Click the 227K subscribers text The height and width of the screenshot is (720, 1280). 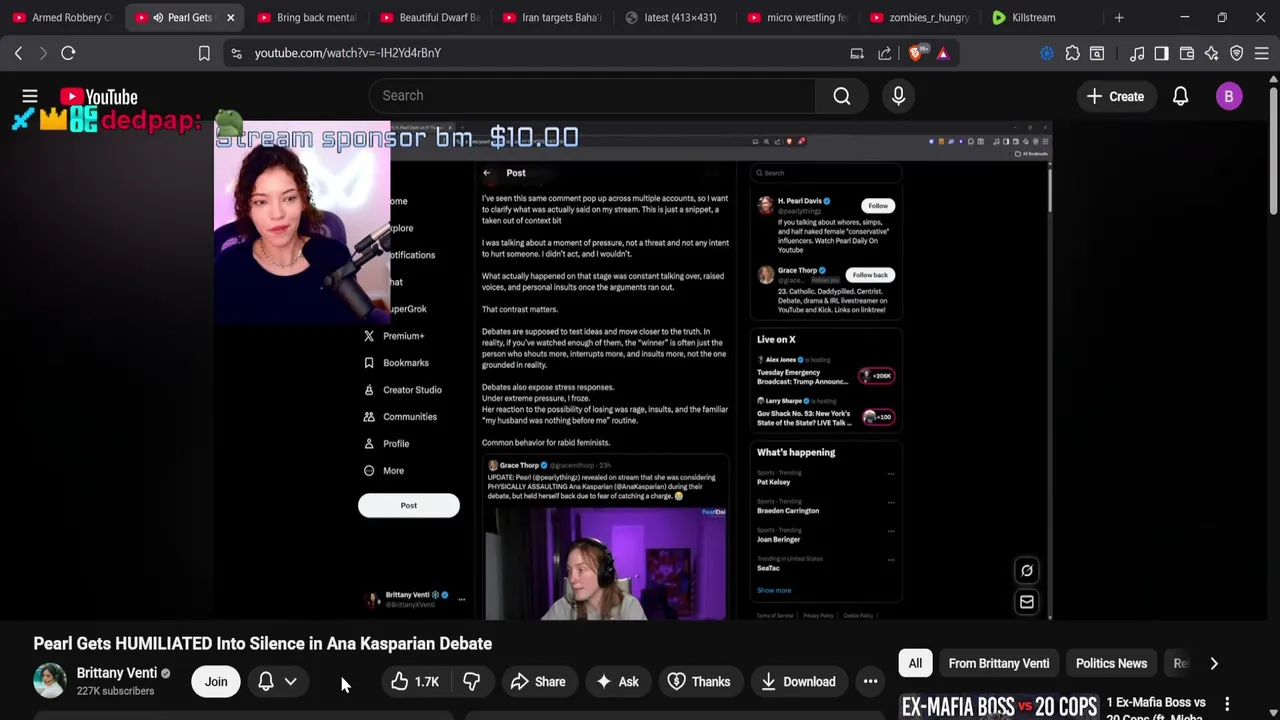[x=115, y=691]
